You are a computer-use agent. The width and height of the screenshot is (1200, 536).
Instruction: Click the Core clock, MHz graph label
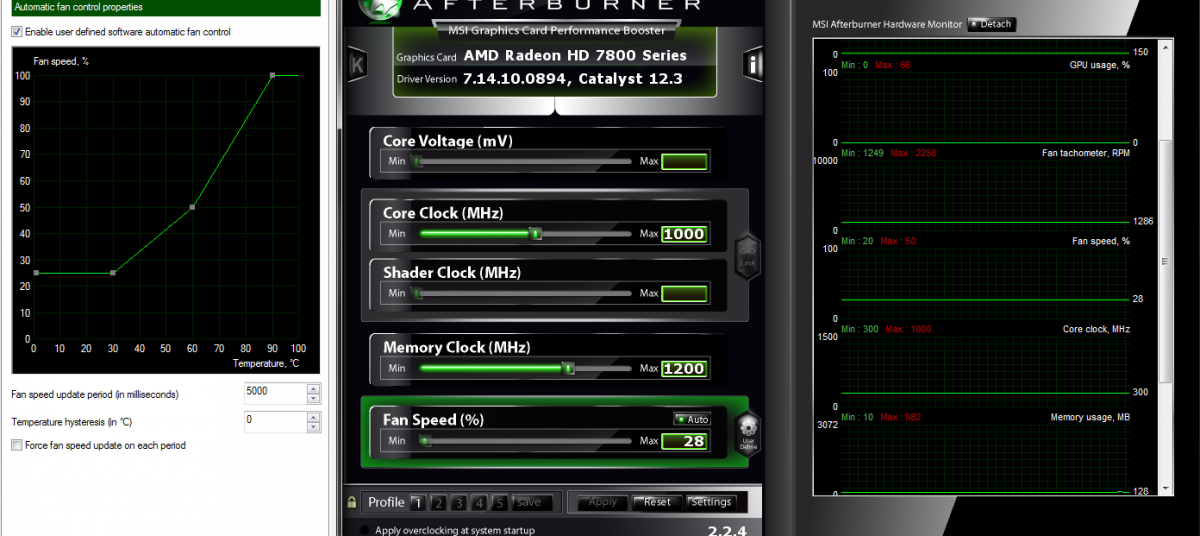point(1096,329)
